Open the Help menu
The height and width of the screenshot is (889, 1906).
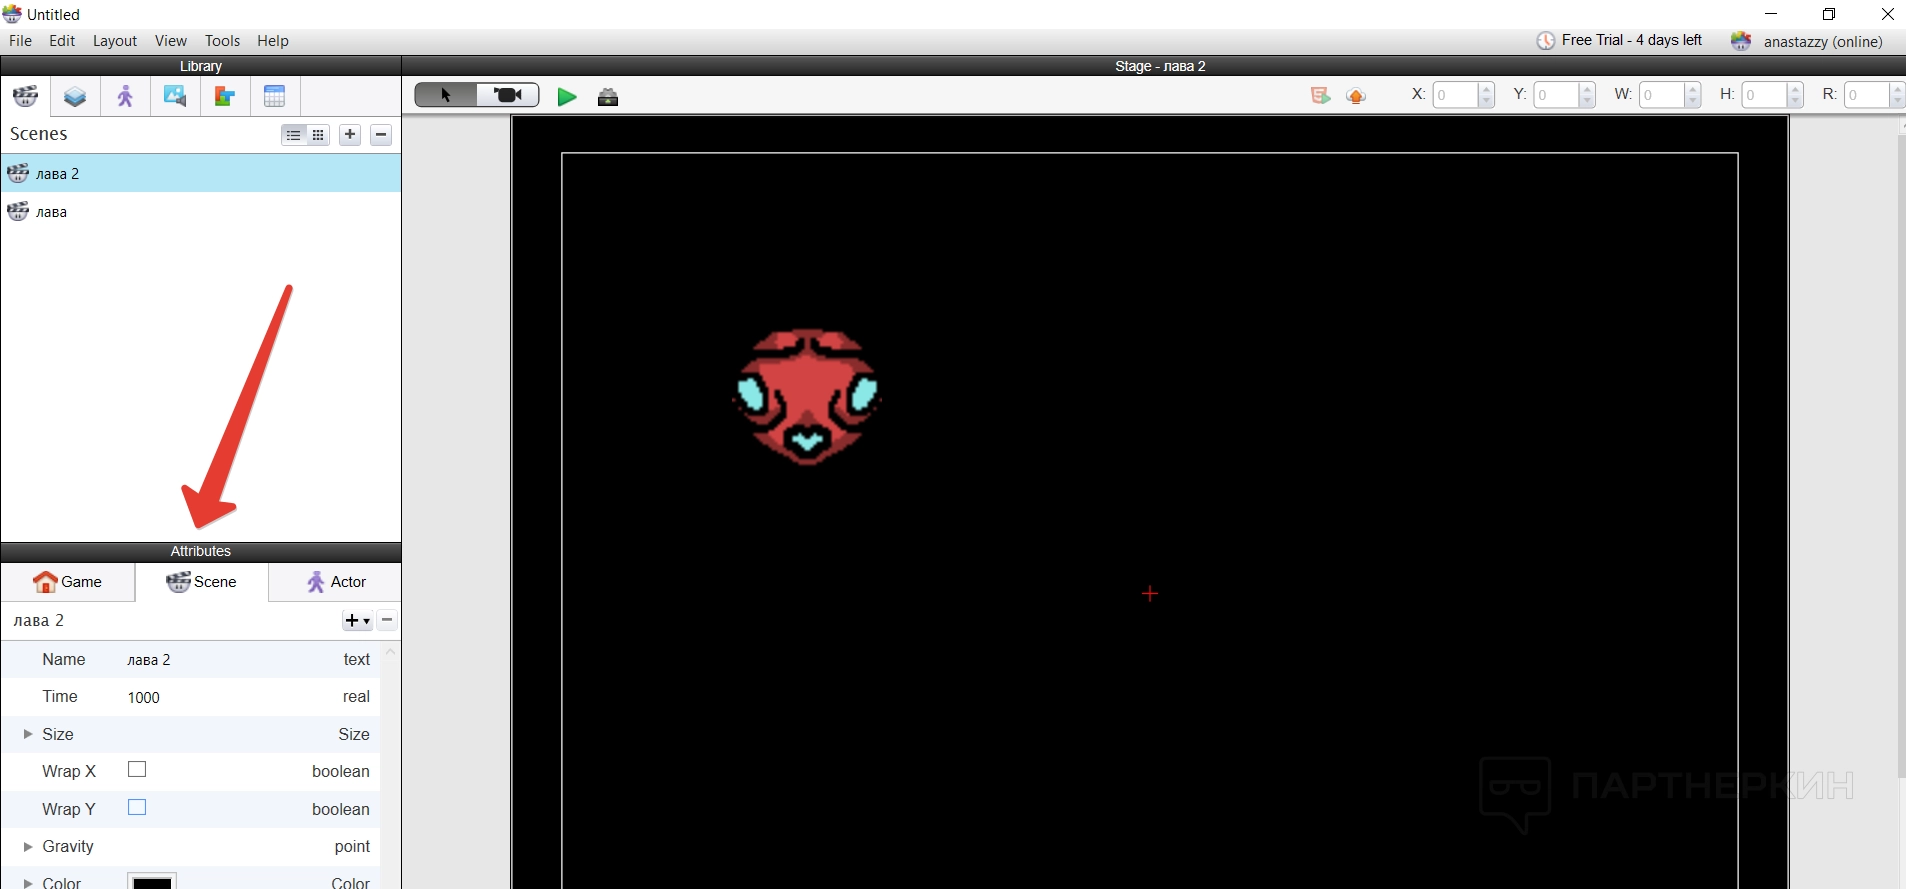(x=273, y=41)
